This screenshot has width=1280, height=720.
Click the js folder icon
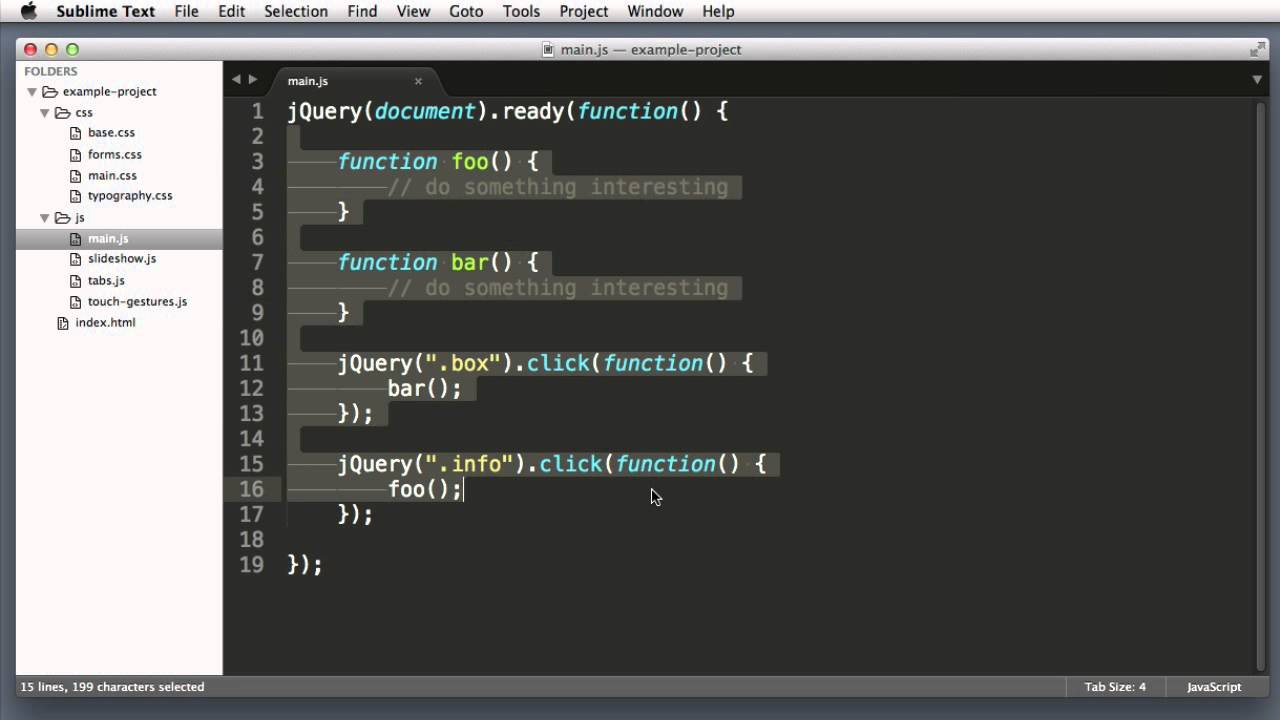[63, 218]
